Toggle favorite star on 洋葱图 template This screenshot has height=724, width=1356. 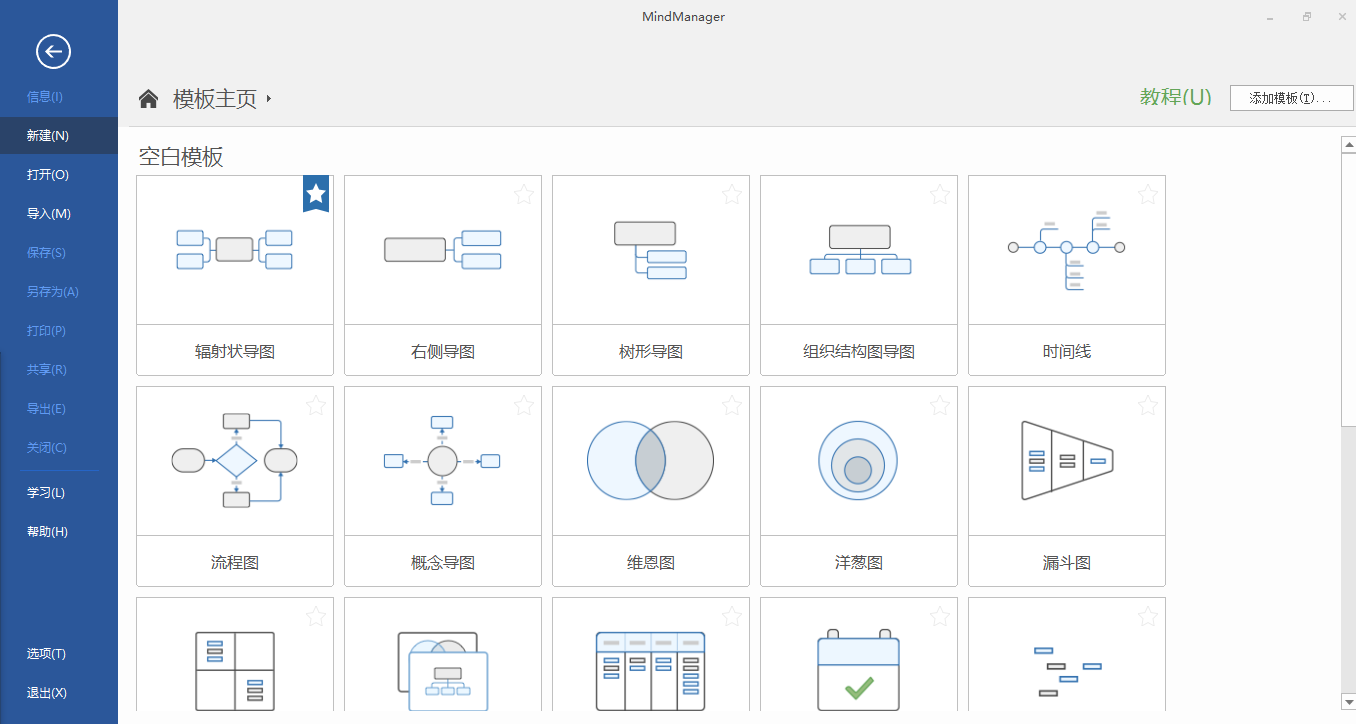(x=940, y=405)
